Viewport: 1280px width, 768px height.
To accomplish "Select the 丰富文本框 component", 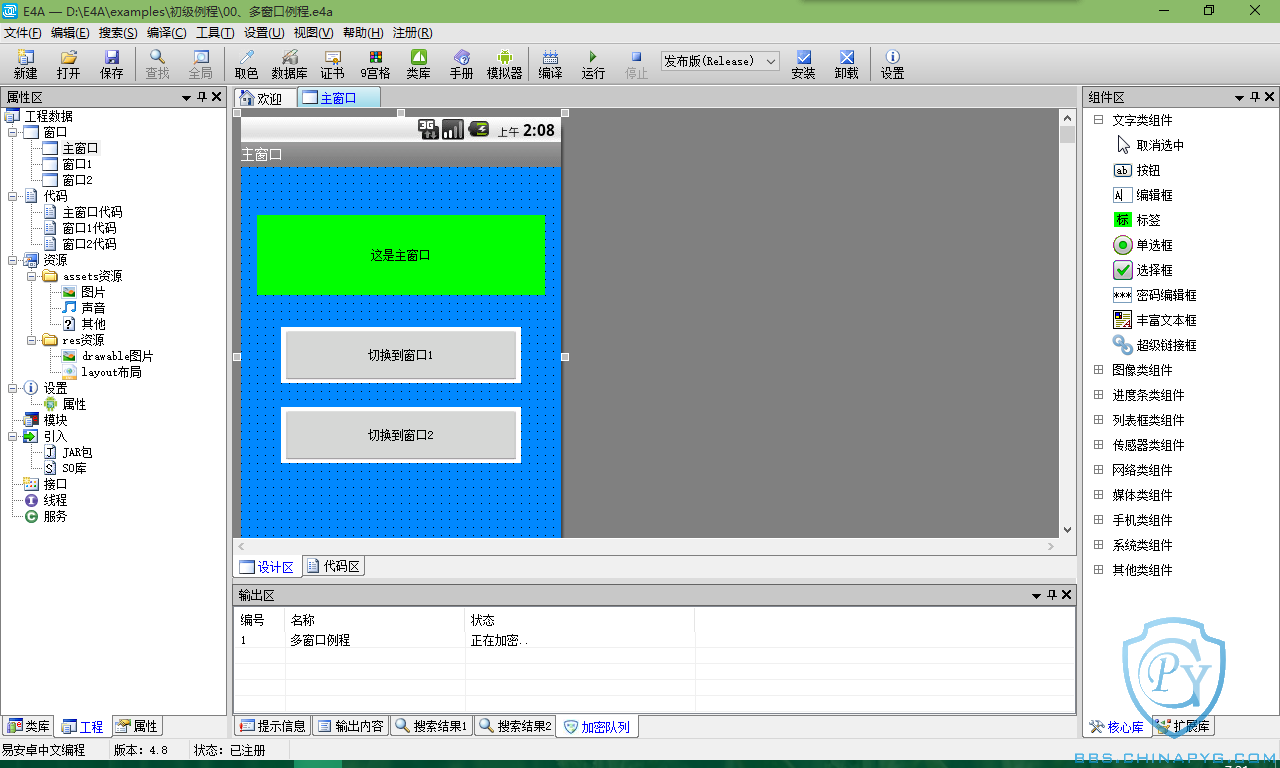I will [x=1155, y=320].
